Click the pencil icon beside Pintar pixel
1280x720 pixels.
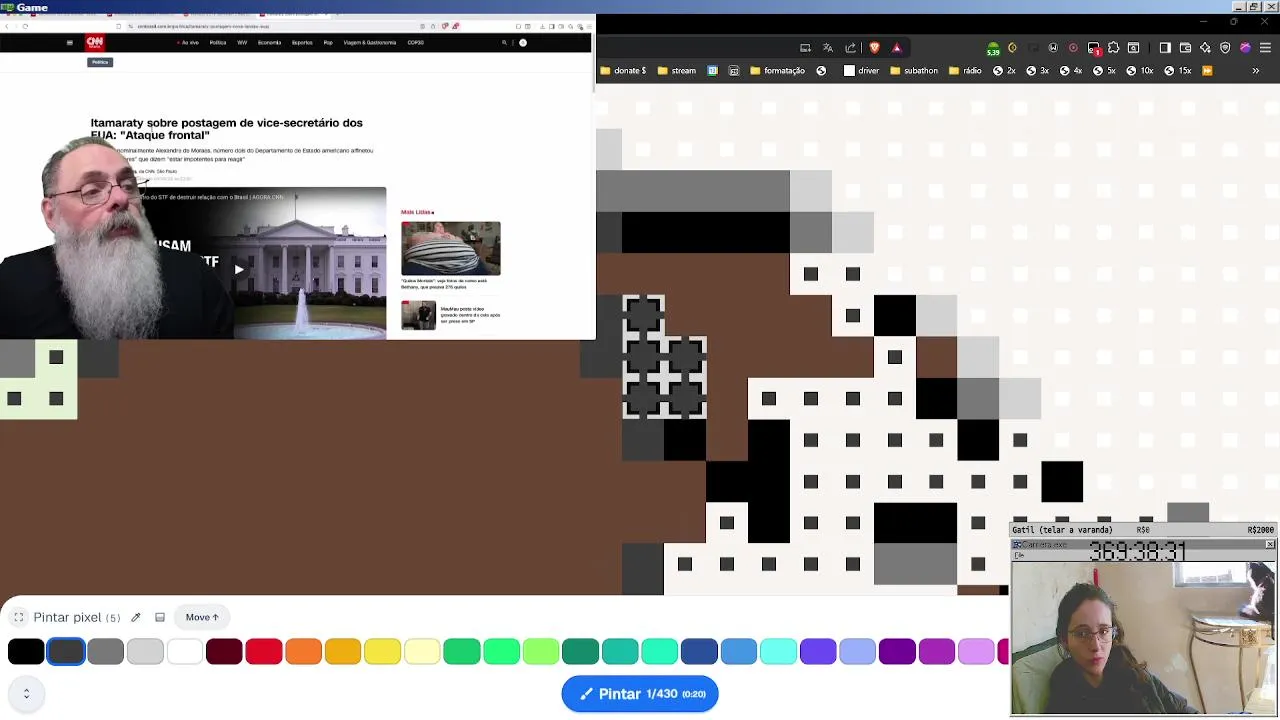coord(136,617)
